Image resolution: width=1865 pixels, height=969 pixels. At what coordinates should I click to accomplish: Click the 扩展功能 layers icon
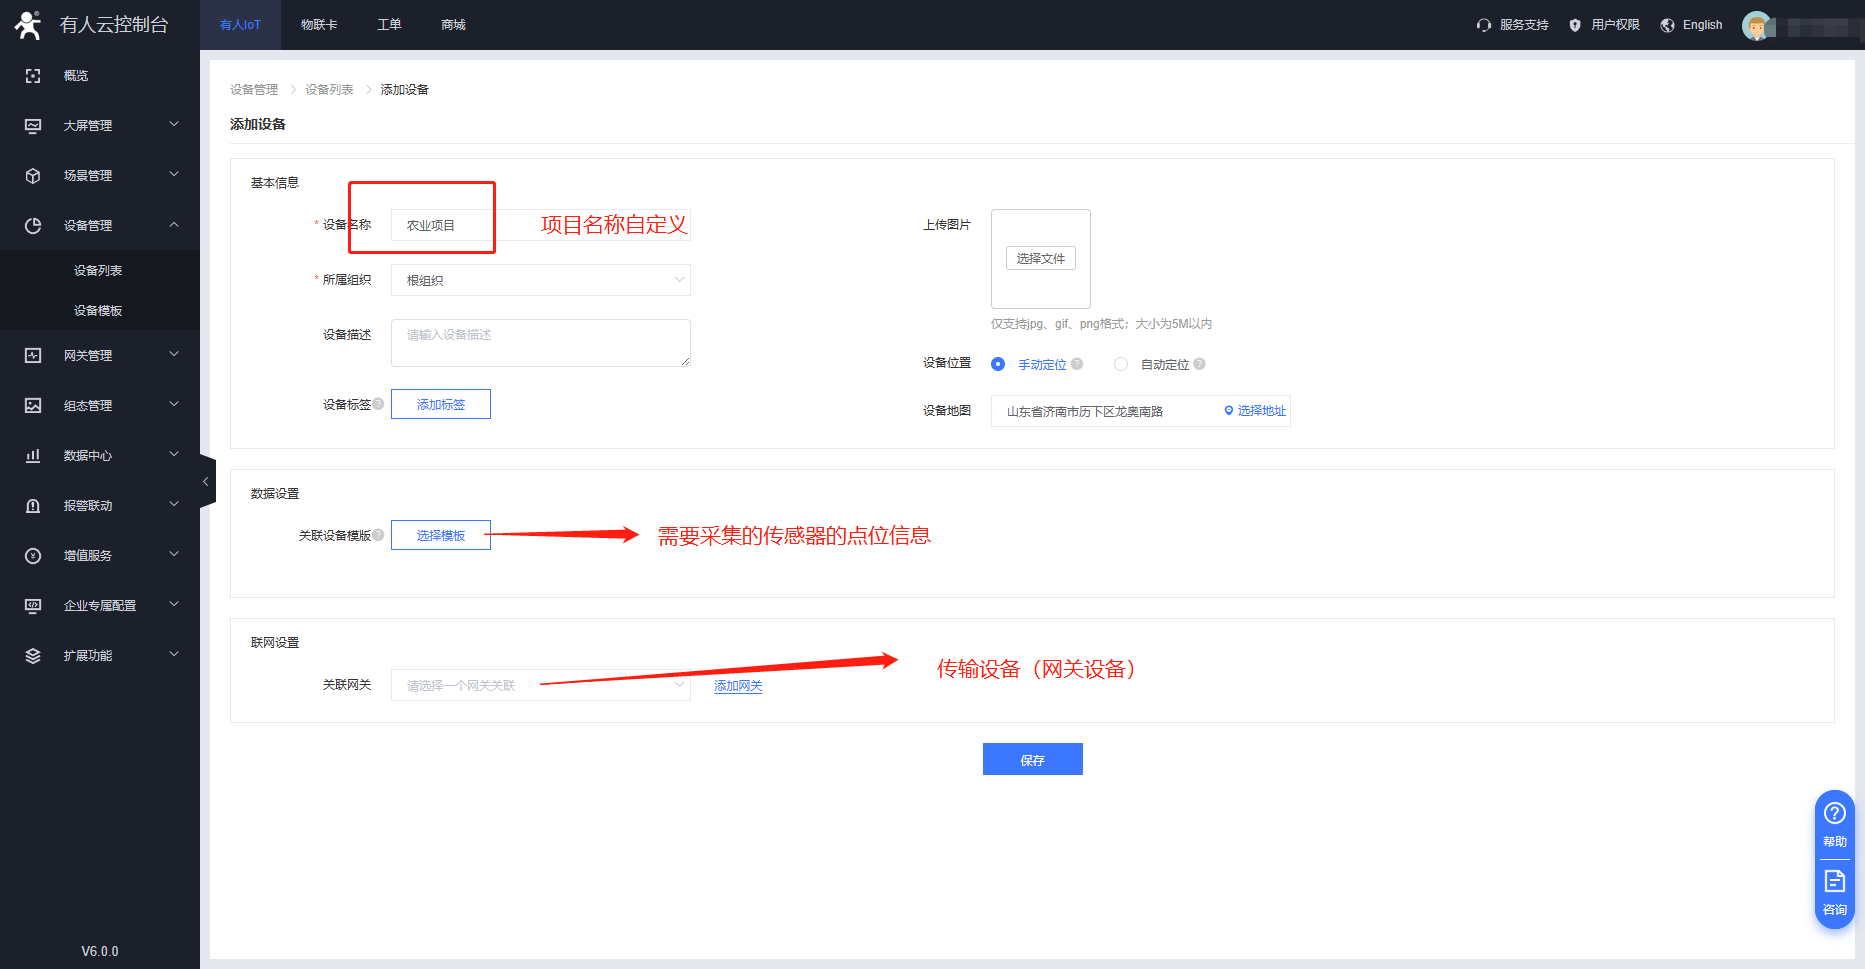click(33, 656)
